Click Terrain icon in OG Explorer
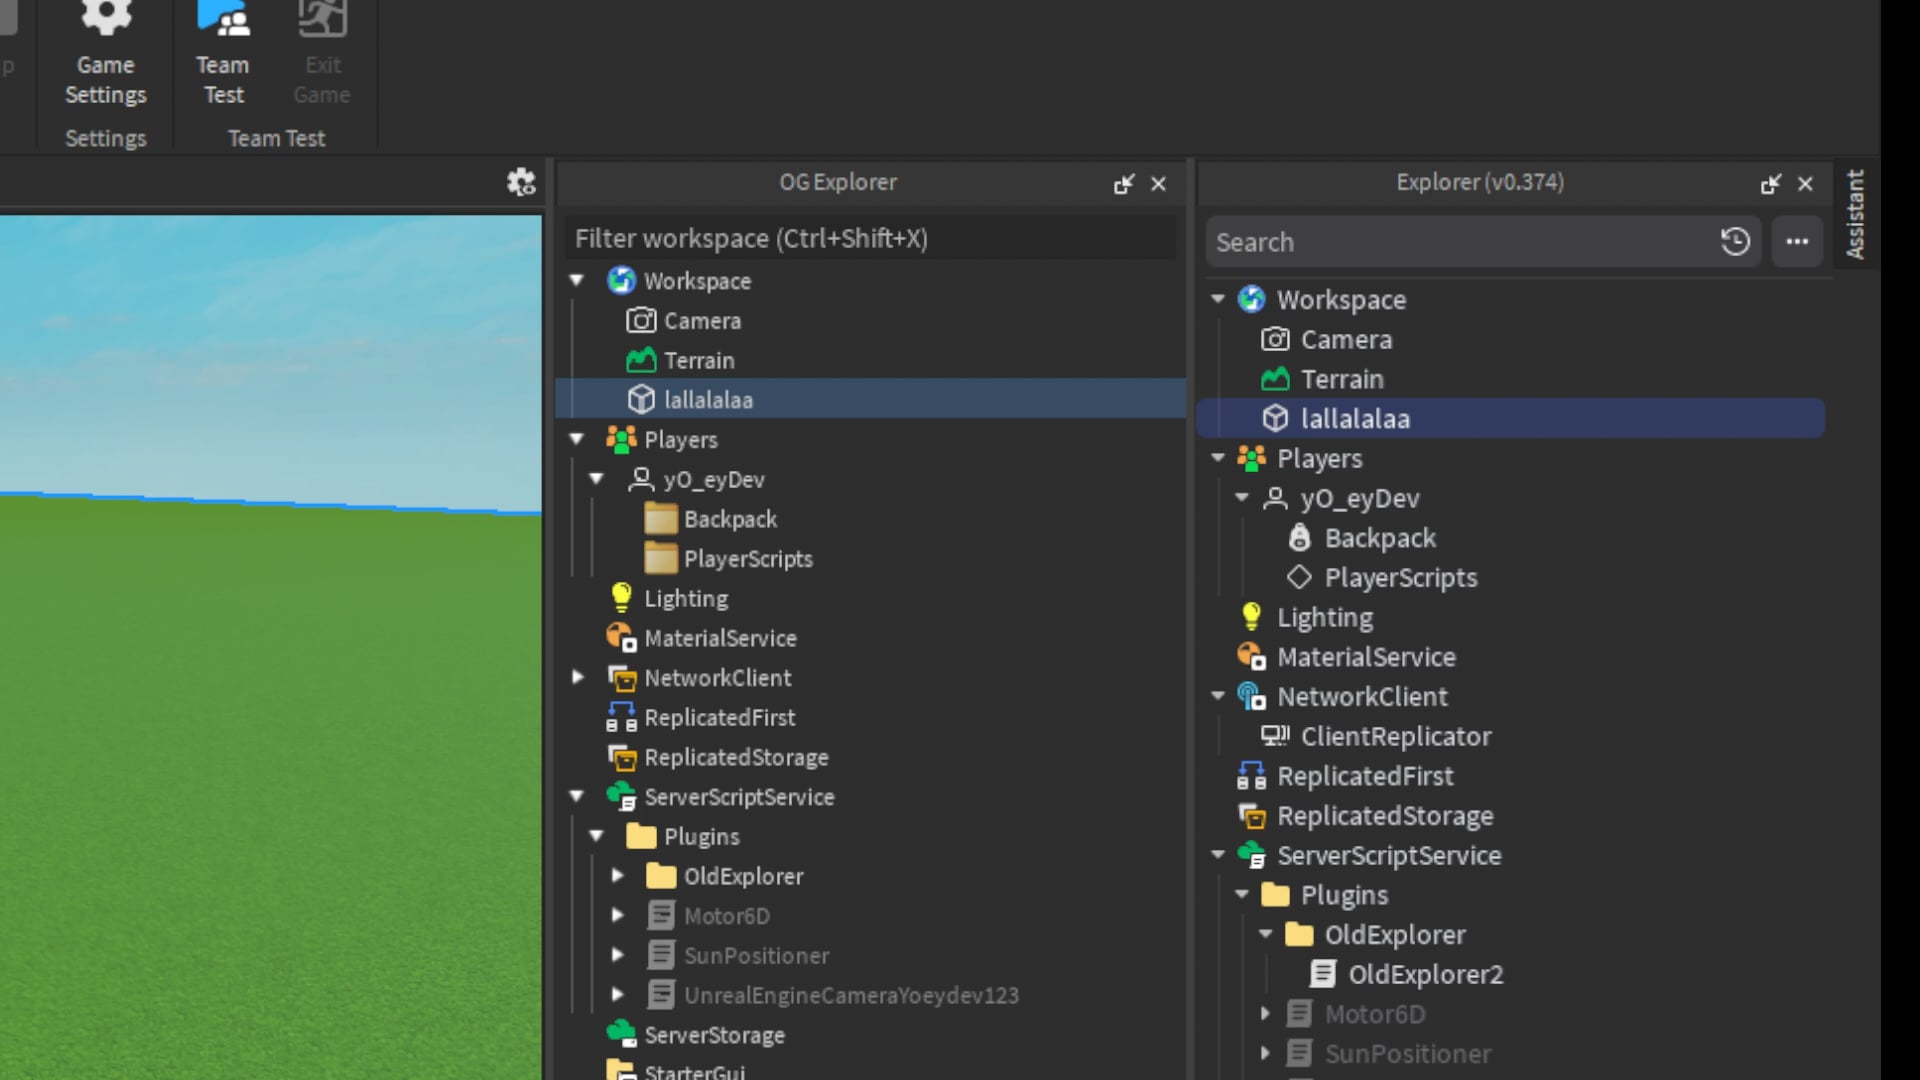This screenshot has width=1920, height=1080. [x=641, y=360]
